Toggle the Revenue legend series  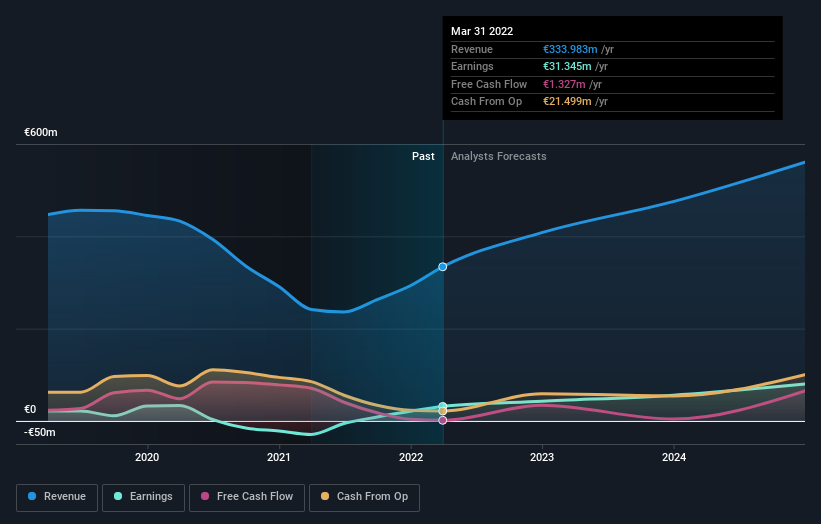click(x=57, y=497)
